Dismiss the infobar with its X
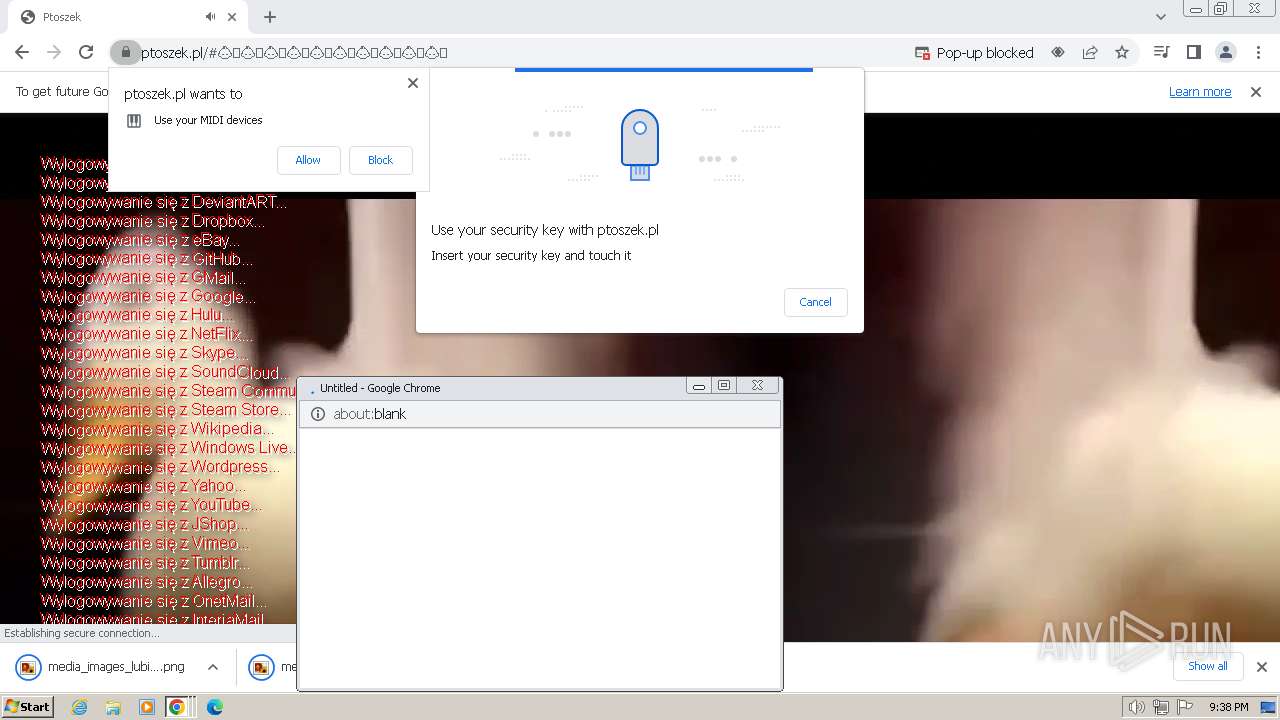The height and width of the screenshot is (720, 1280). point(1256,91)
